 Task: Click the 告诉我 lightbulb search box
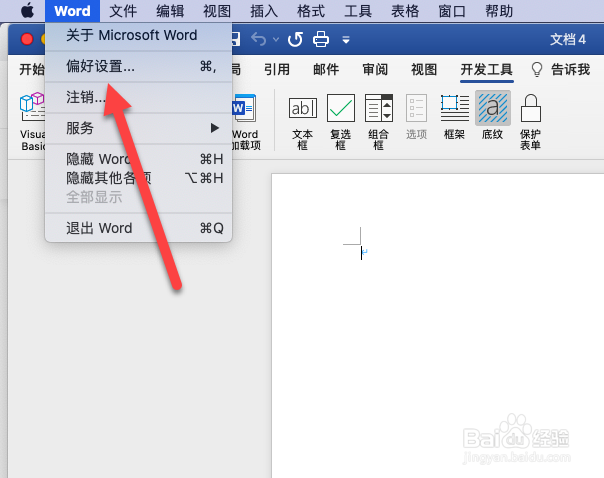point(561,70)
